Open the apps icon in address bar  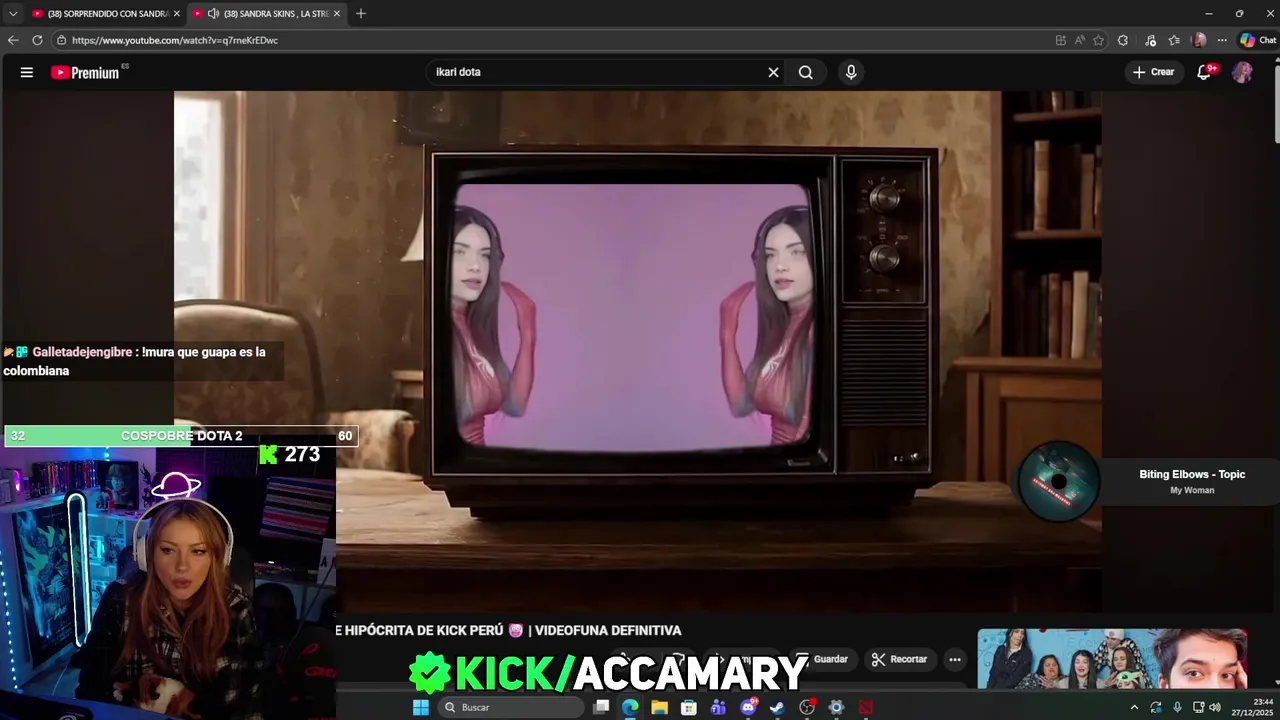pyautogui.click(x=1061, y=40)
